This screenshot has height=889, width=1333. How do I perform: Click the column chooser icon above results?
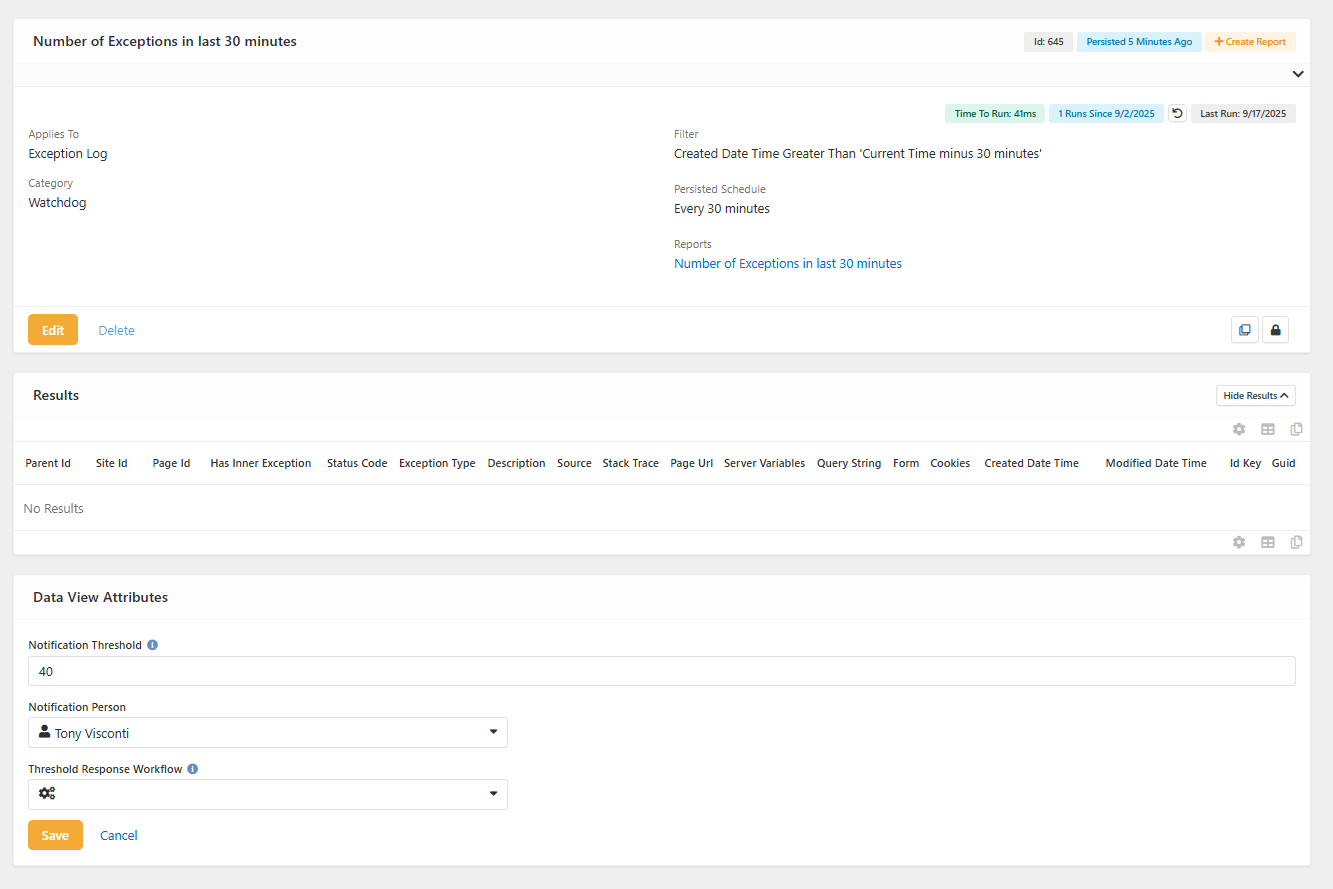point(1268,429)
